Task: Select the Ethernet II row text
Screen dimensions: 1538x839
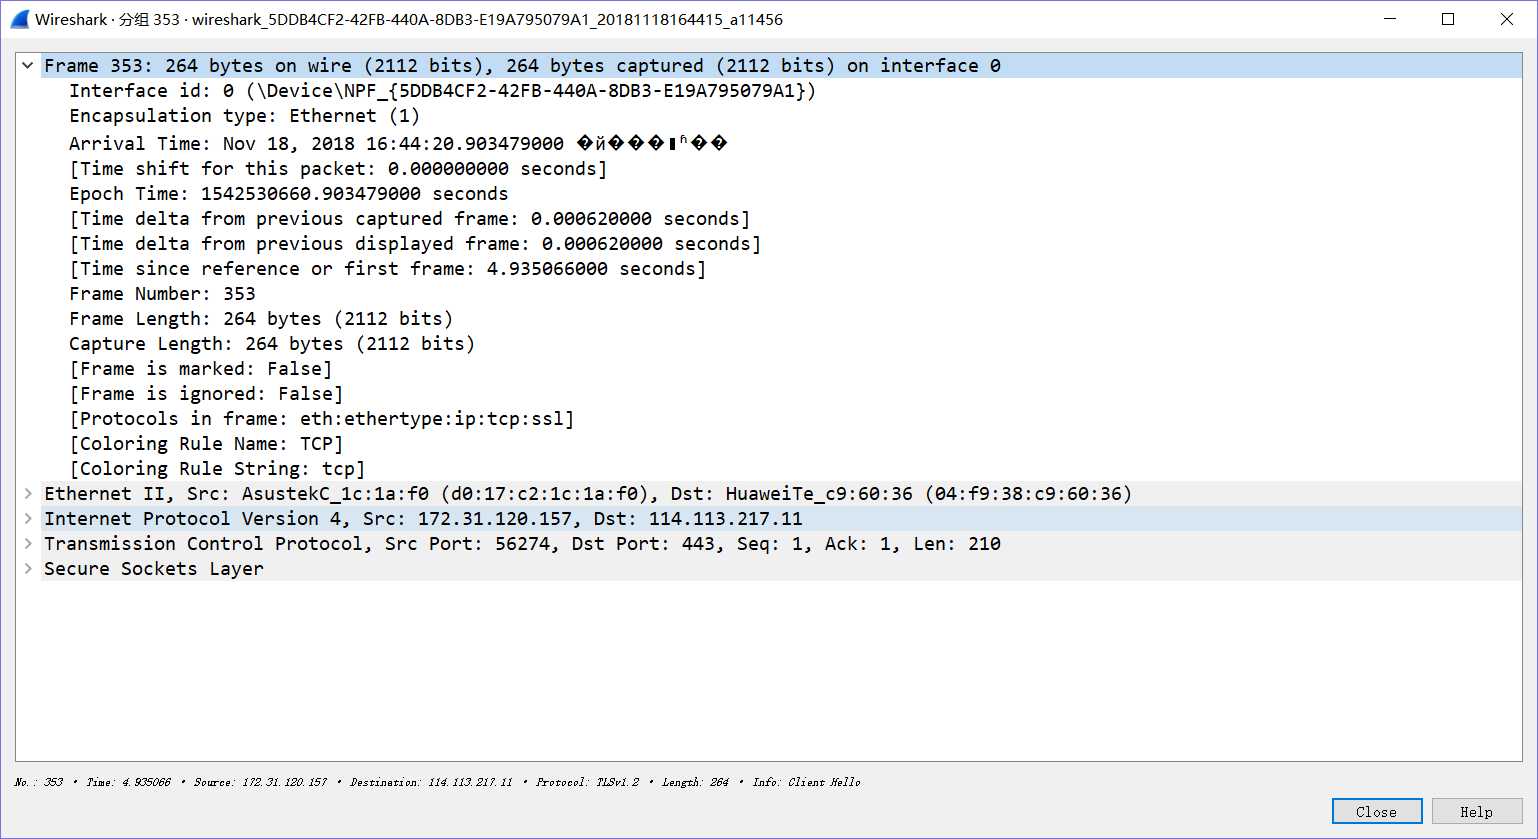Action: (x=588, y=494)
